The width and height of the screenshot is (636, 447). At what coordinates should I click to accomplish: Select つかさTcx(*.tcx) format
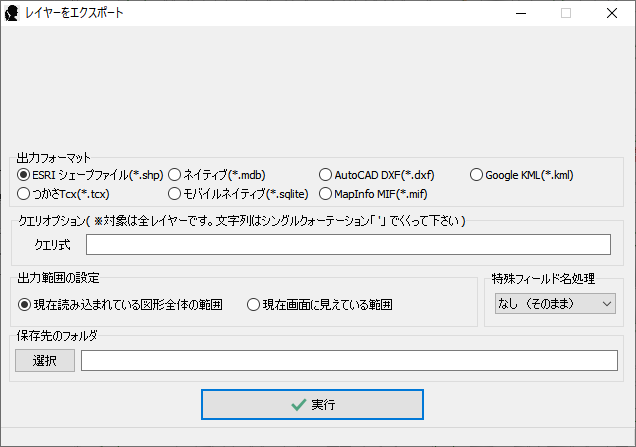point(25,194)
